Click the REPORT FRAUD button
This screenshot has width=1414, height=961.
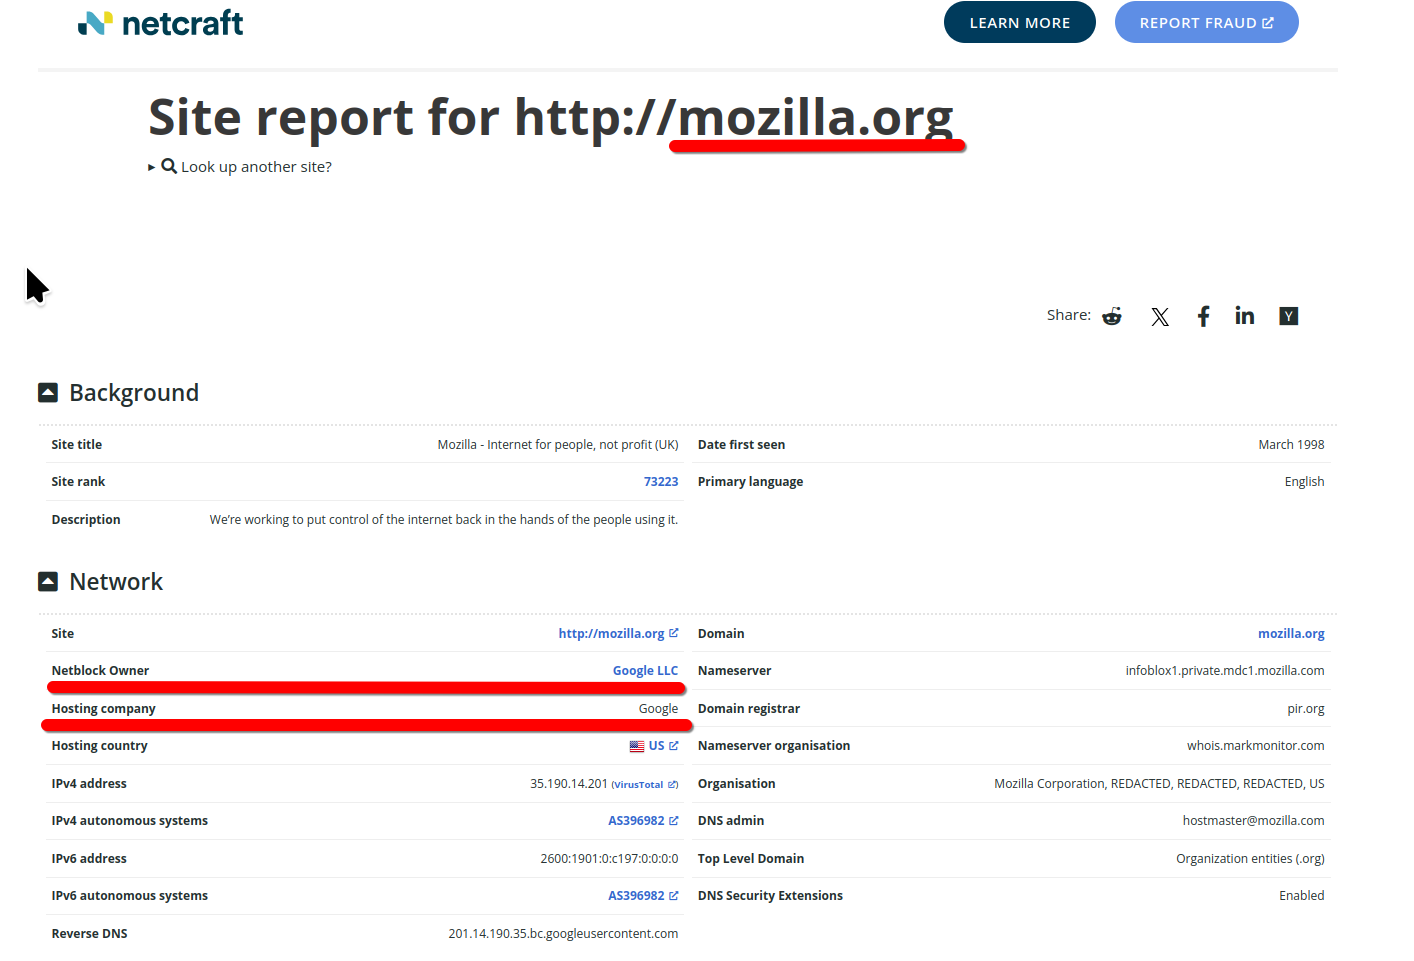[1207, 22]
